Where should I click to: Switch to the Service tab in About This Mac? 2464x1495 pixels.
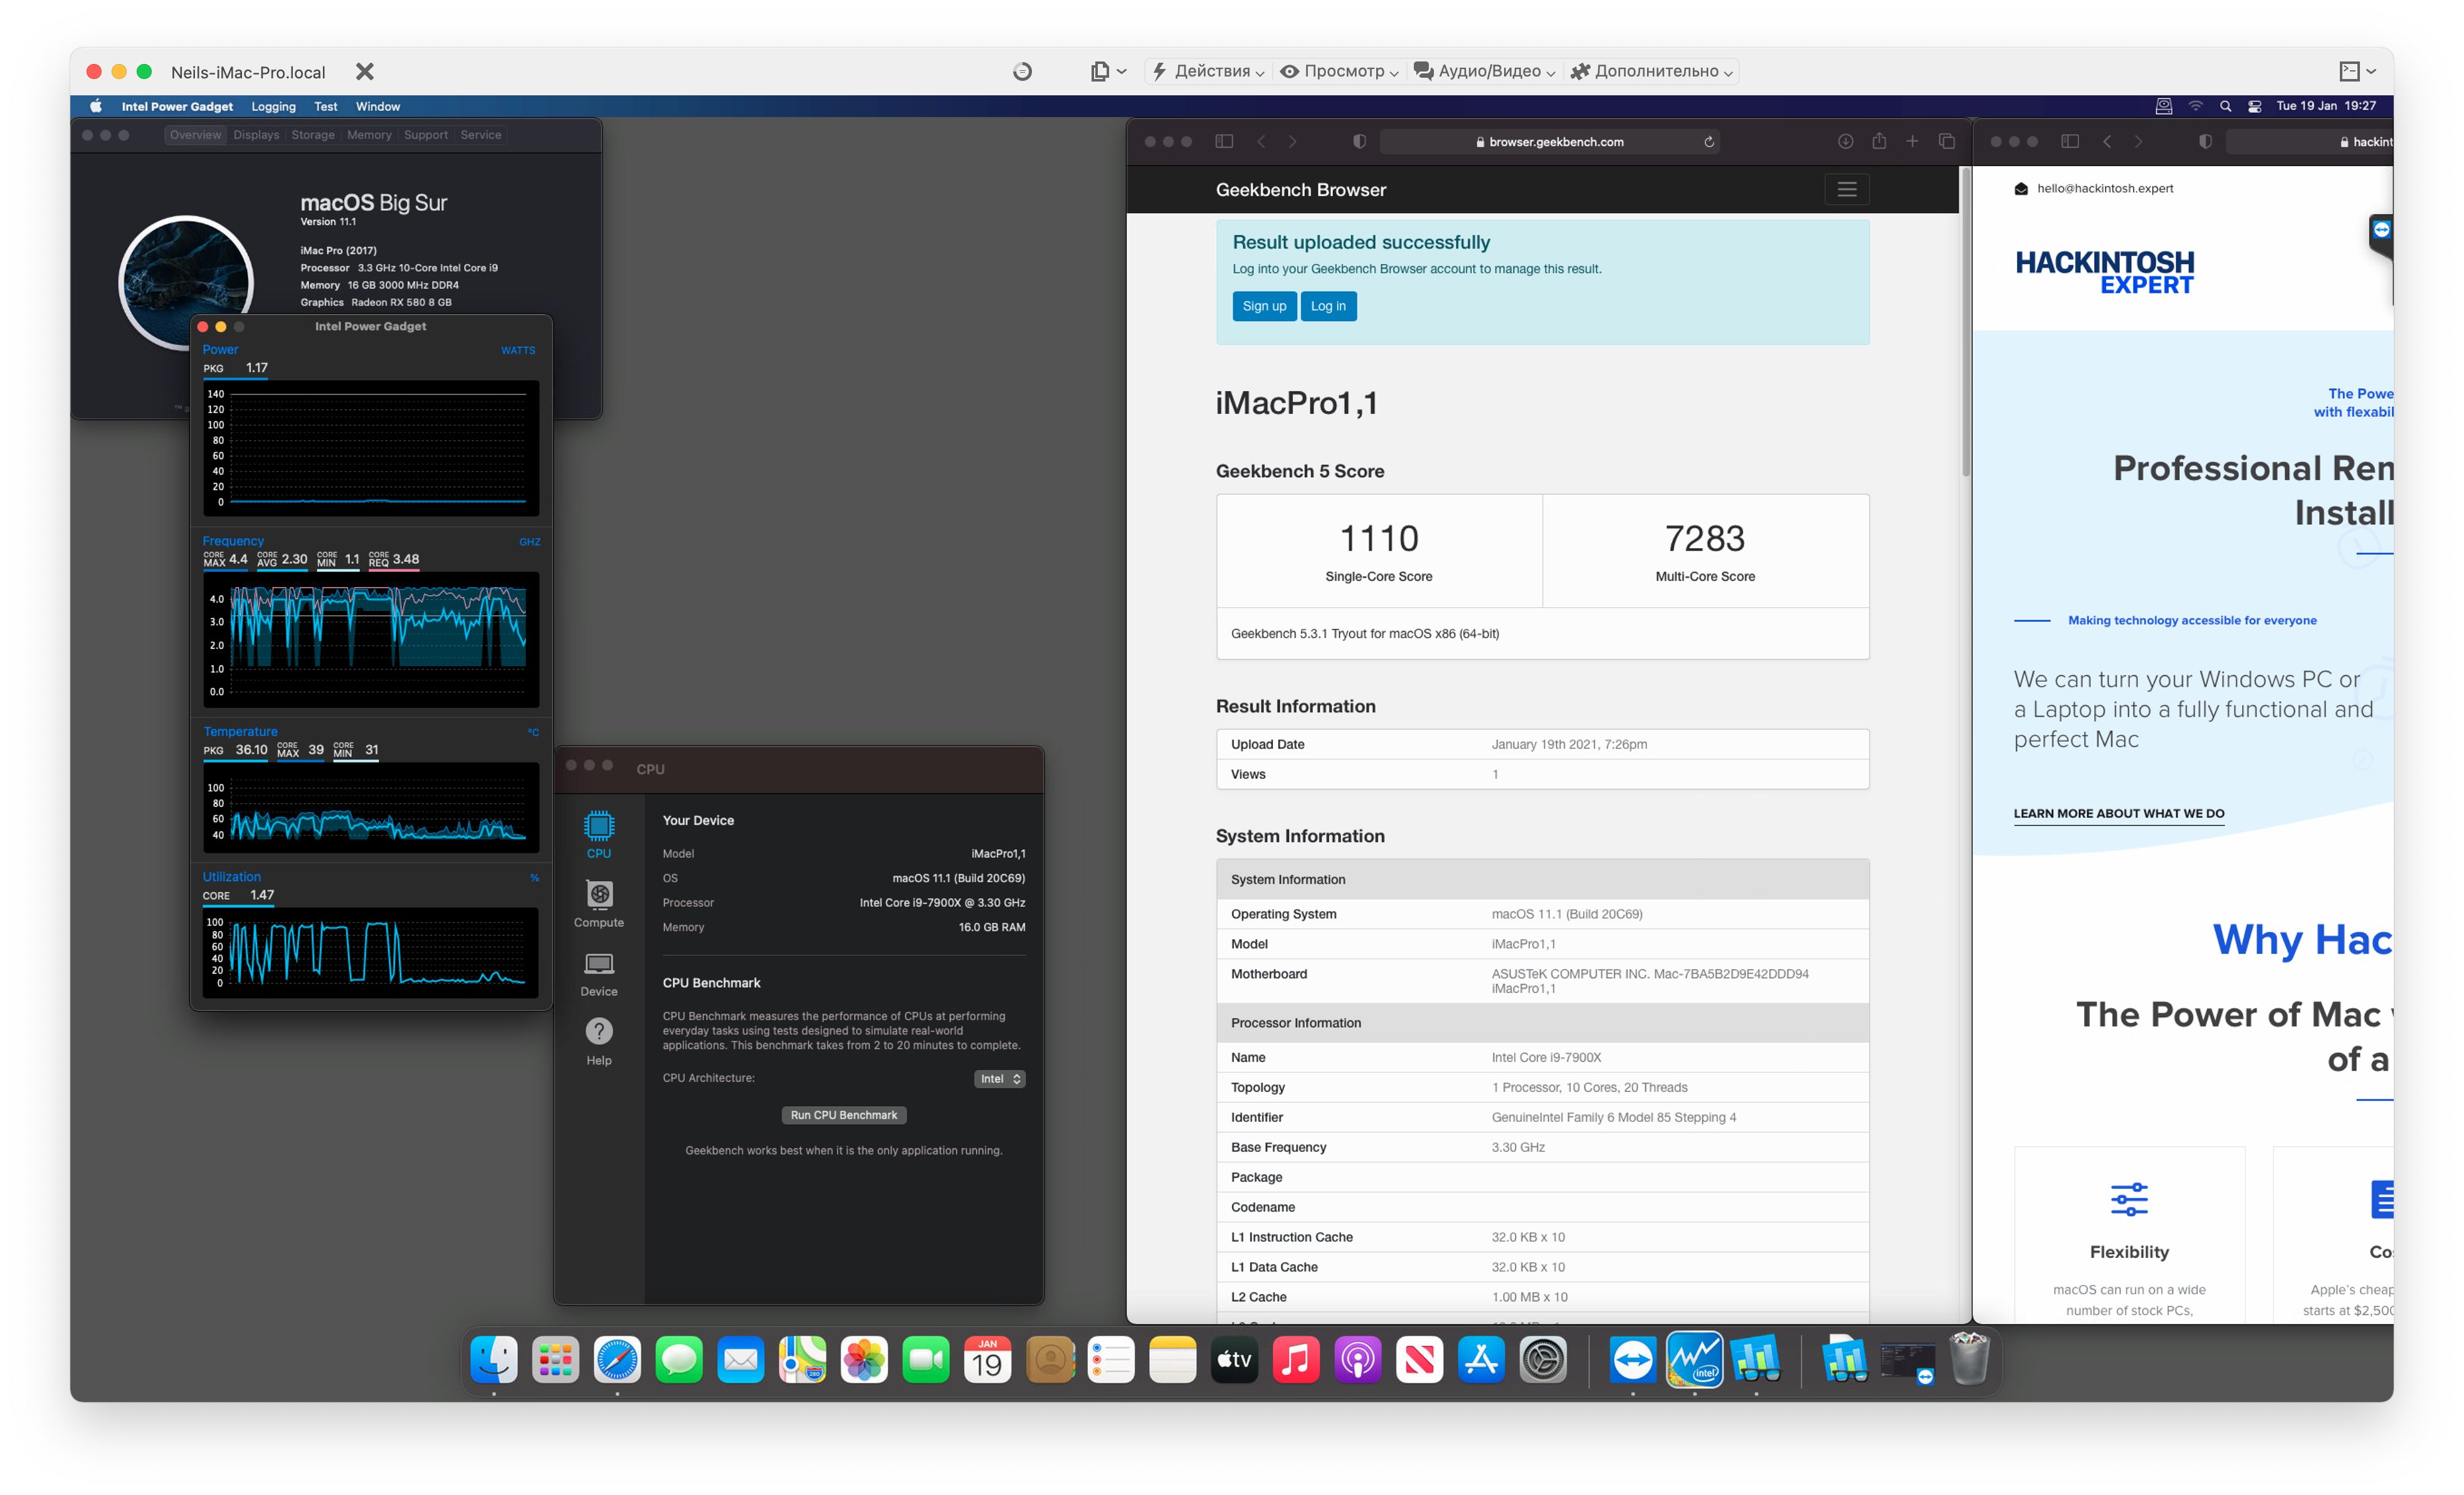[x=480, y=135]
